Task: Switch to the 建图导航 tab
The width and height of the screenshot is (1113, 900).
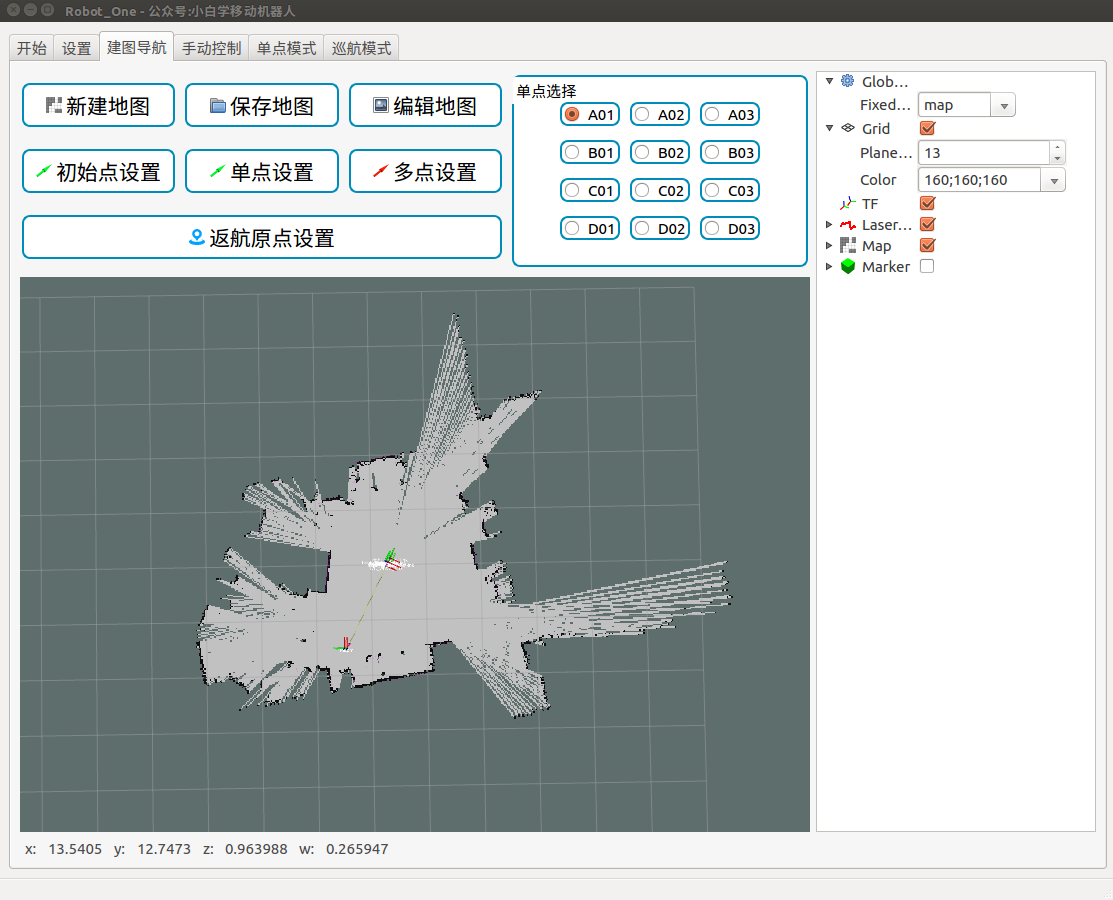Action: click(x=136, y=48)
